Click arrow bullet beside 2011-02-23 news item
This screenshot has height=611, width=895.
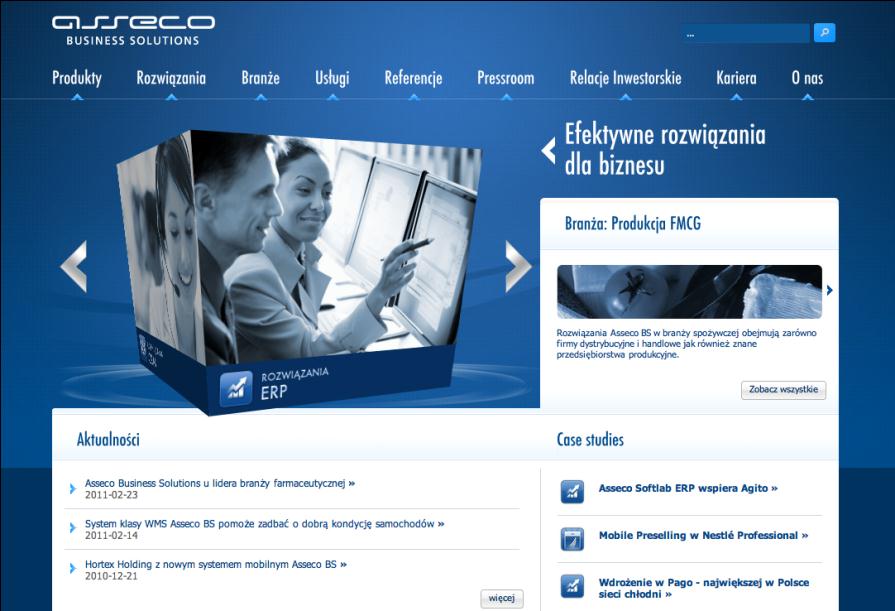[x=72, y=488]
